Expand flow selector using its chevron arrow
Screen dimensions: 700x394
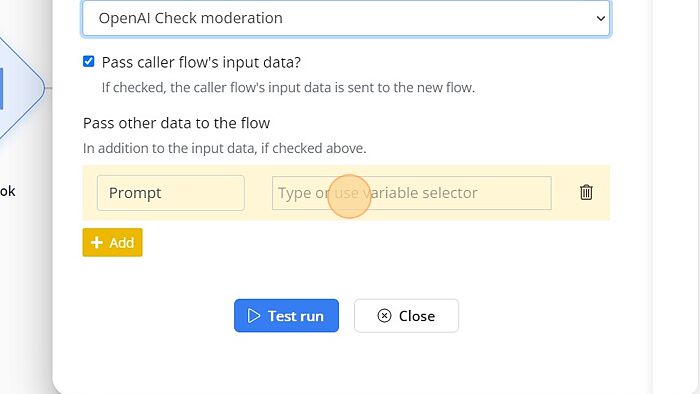pyautogui.click(x=600, y=18)
